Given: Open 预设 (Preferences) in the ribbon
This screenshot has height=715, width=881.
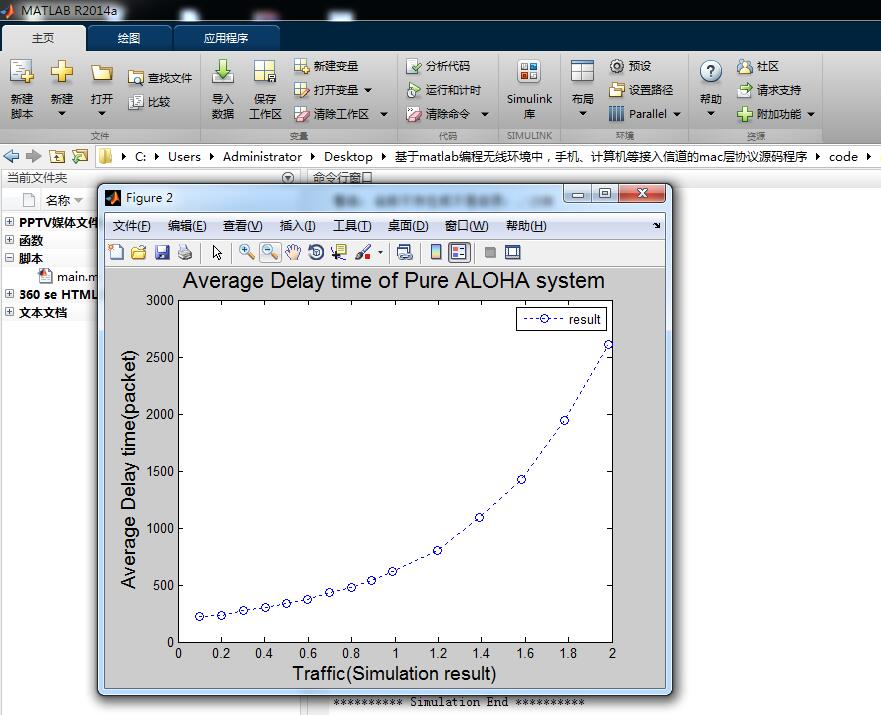Looking at the screenshot, I should (630, 66).
